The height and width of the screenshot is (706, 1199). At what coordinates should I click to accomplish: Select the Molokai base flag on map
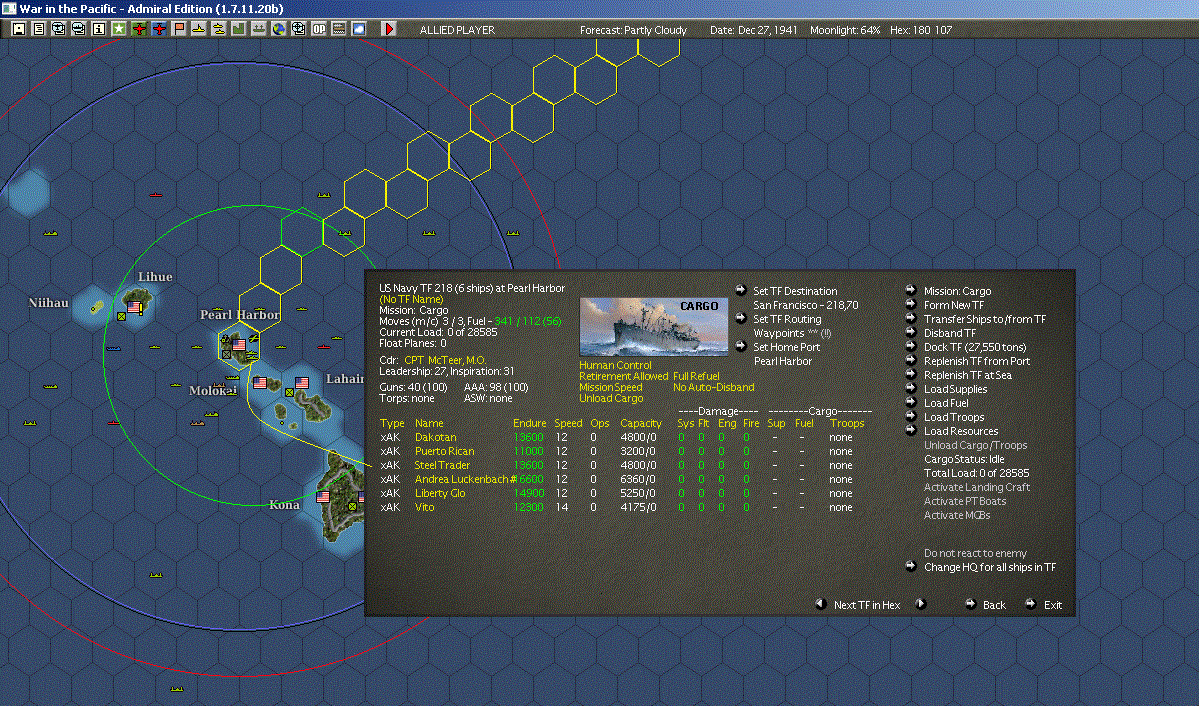click(x=260, y=382)
